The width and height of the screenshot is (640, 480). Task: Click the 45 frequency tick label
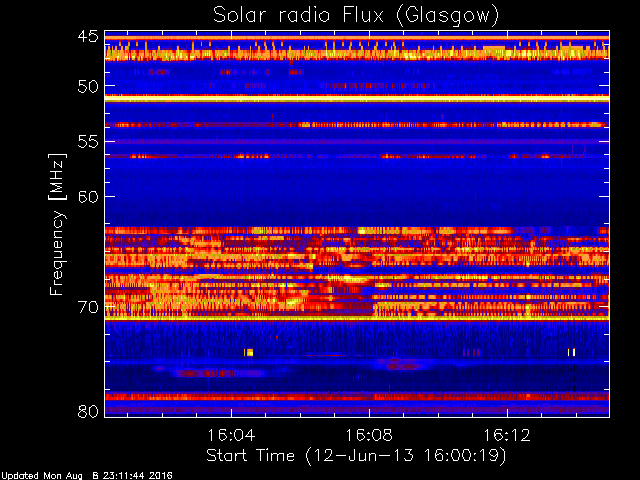click(88, 37)
